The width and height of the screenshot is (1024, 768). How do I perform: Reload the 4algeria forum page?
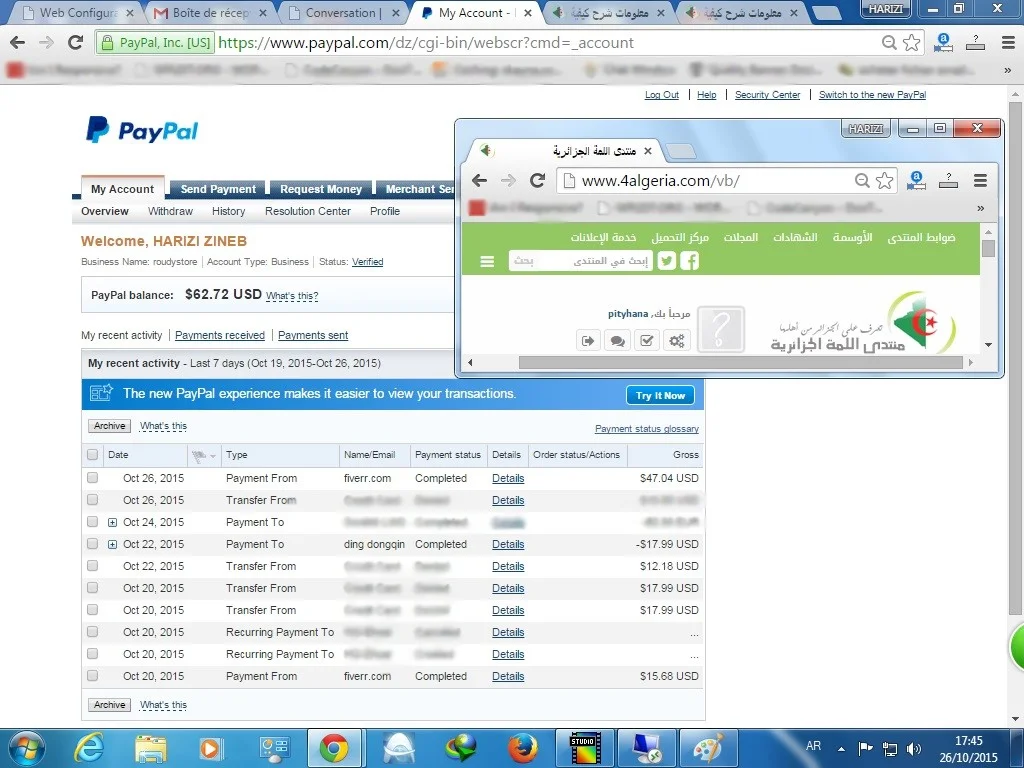tap(537, 181)
